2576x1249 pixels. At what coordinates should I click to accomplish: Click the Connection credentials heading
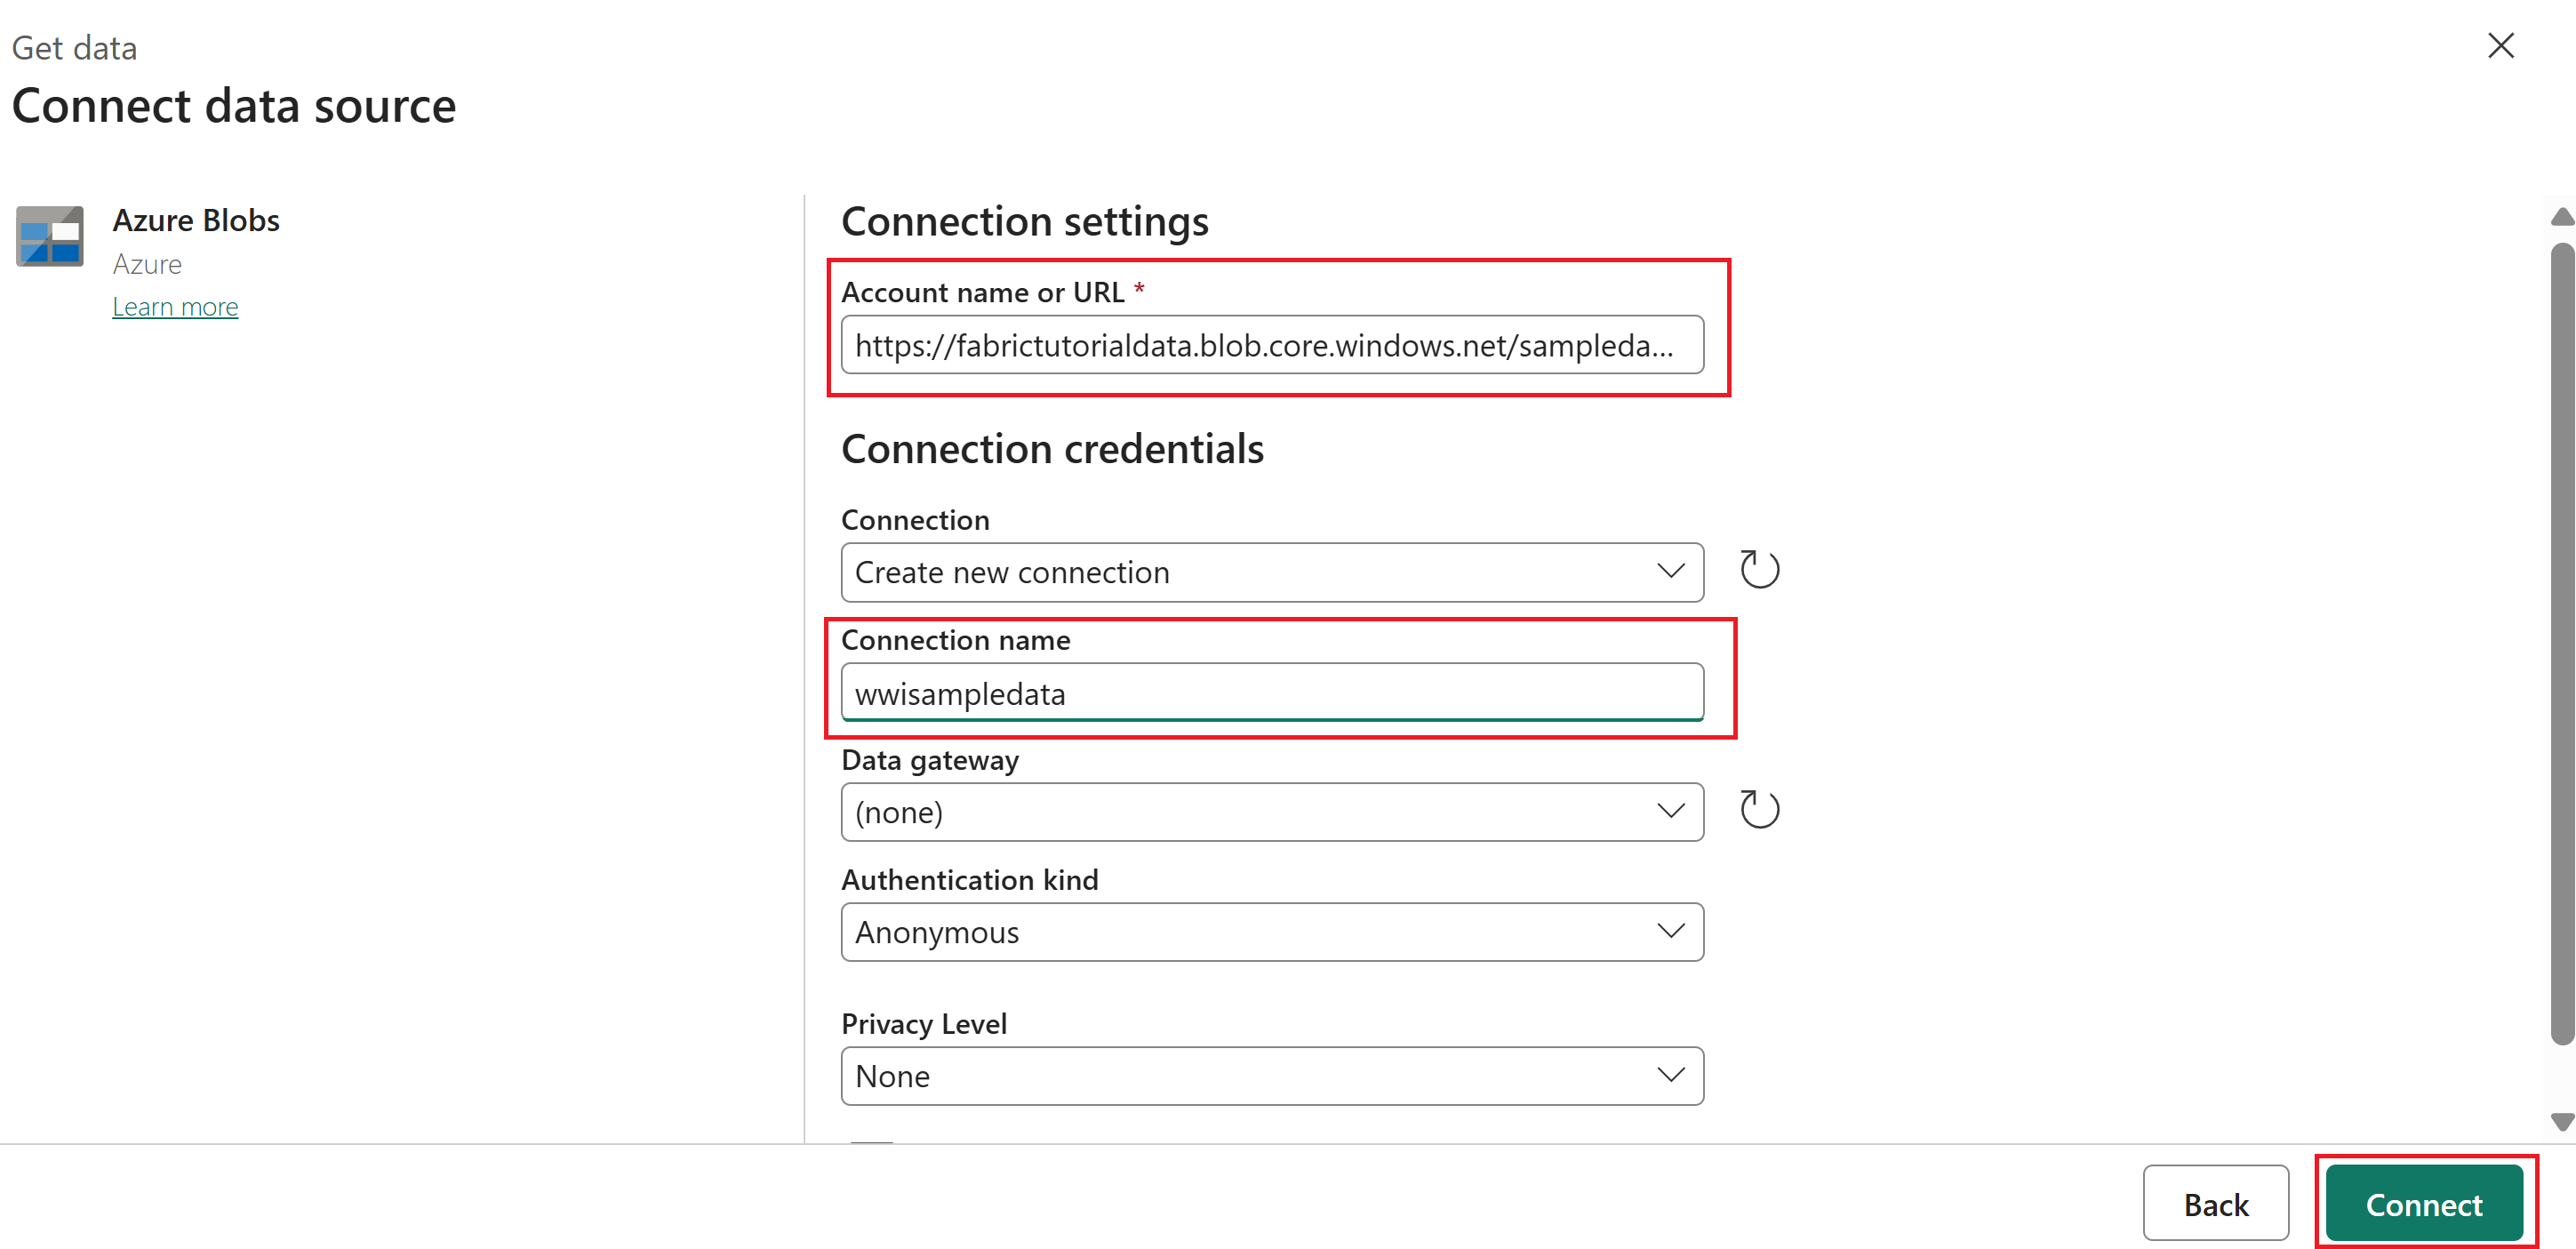click(1052, 449)
